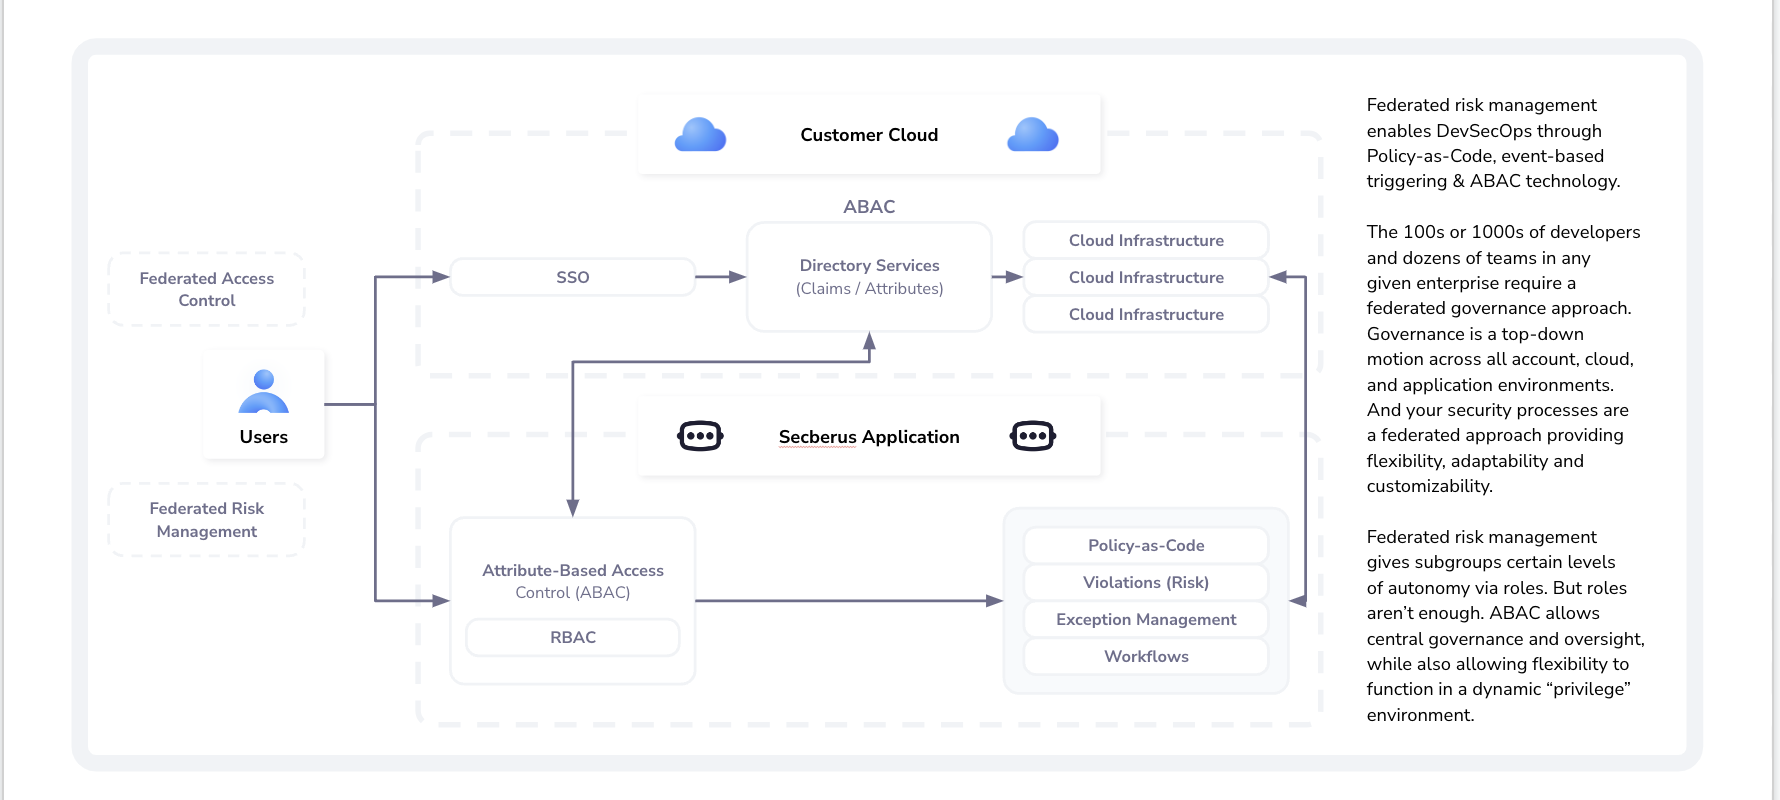The height and width of the screenshot is (800, 1780).
Task: Click the SSO box
Action: [x=573, y=277]
